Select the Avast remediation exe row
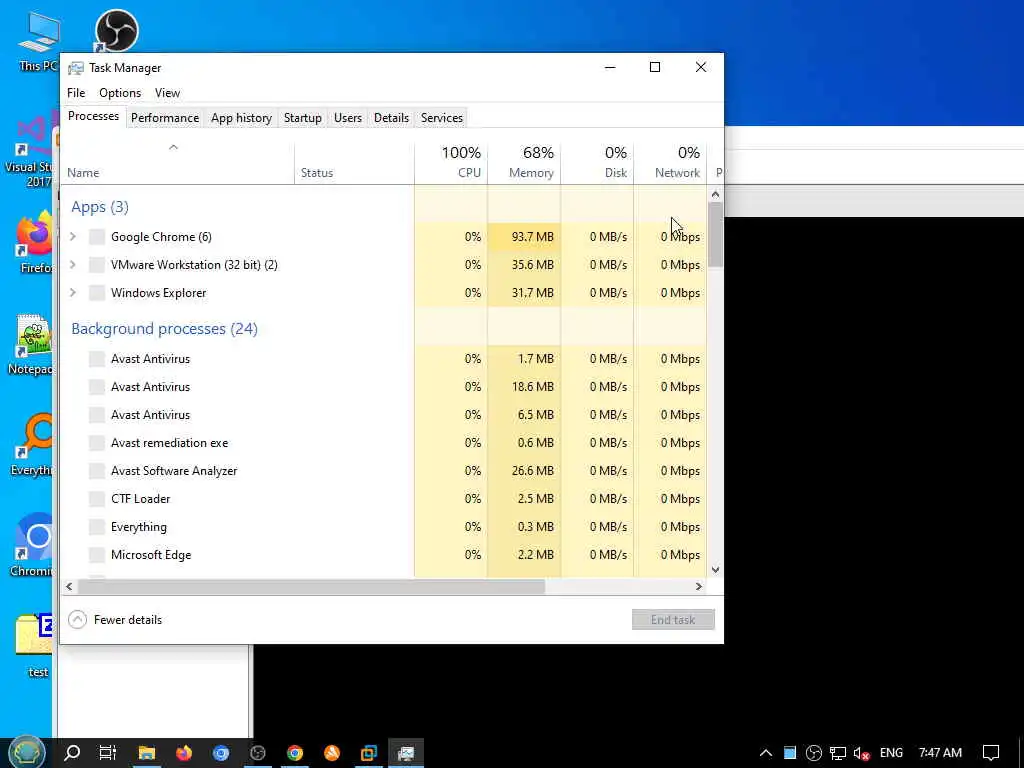 (x=383, y=443)
